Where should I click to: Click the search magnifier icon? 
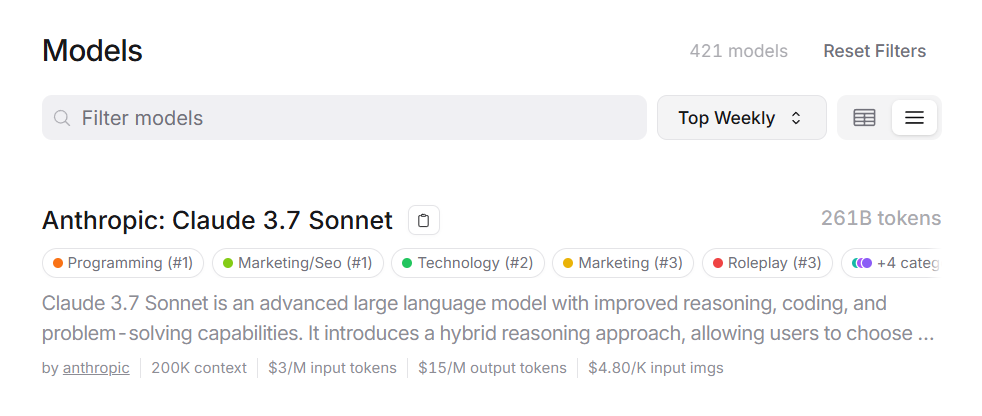pyautogui.click(x=61, y=118)
